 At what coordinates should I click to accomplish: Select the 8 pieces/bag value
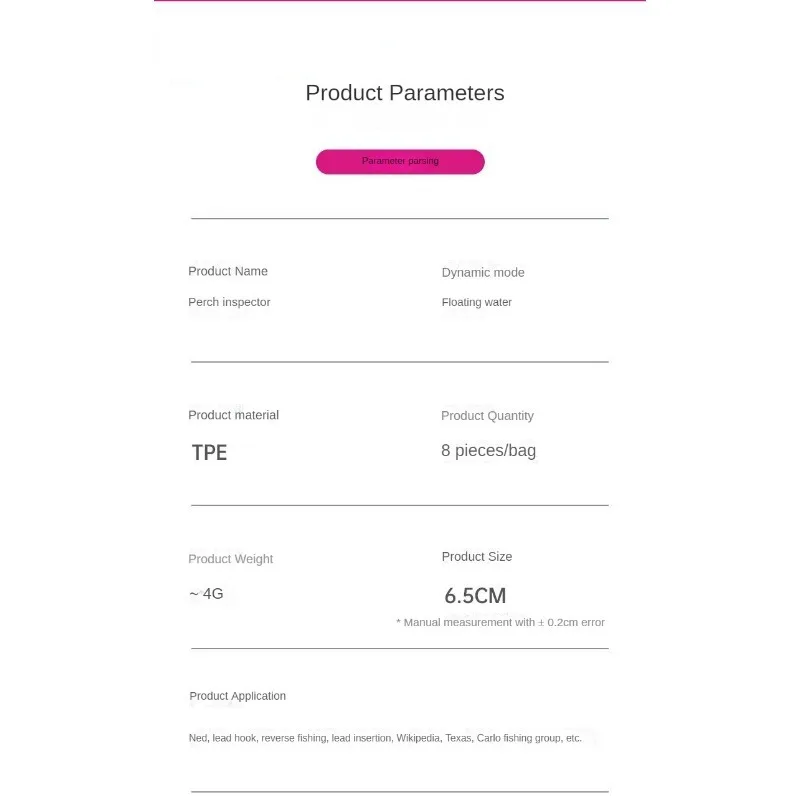tap(488, 451)
